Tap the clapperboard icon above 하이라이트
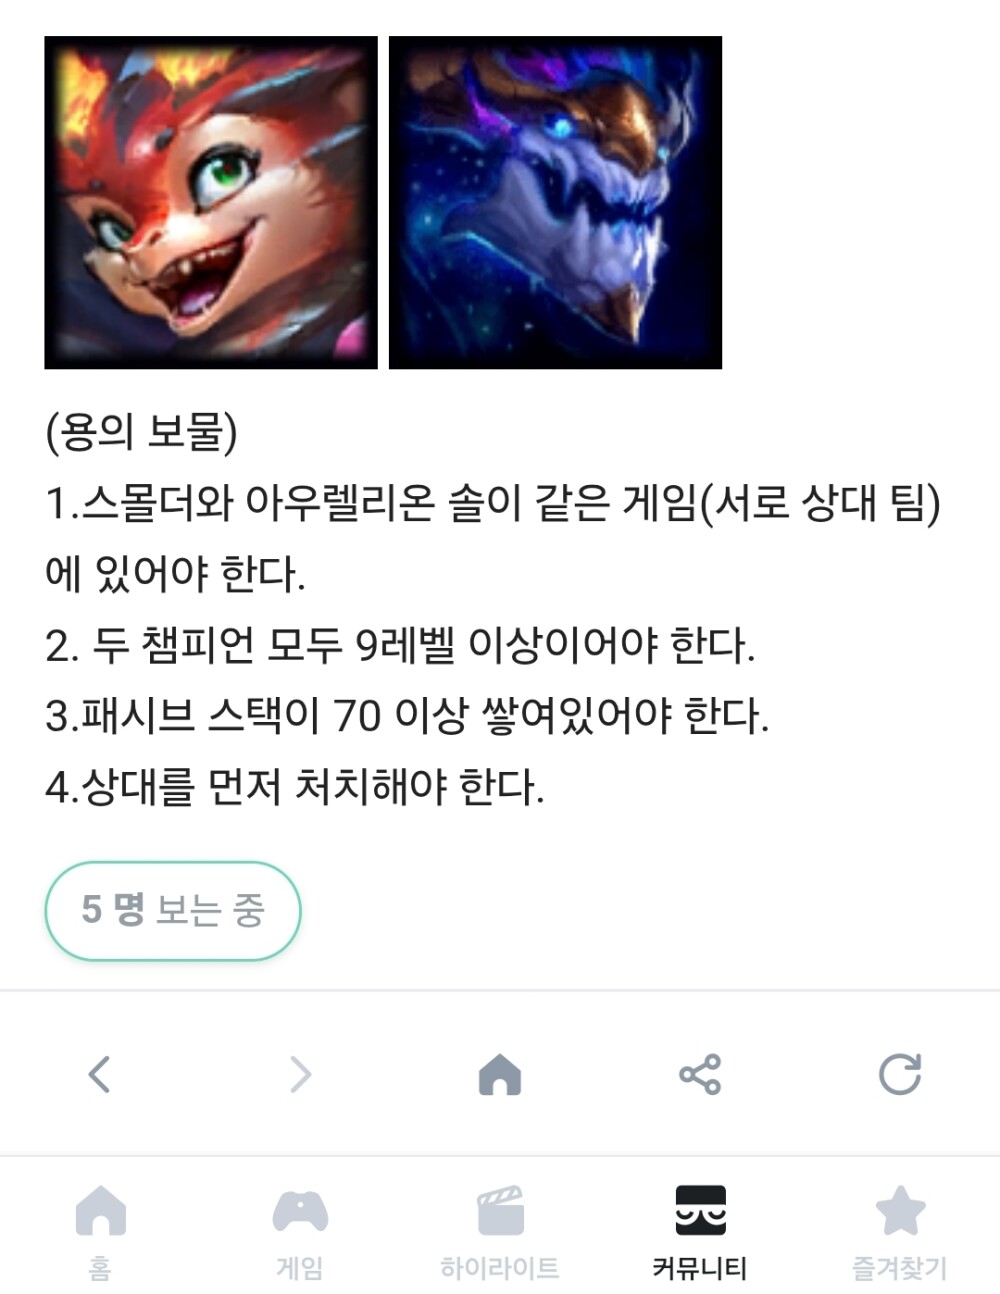This screenshot has width=1000, height=1294. [500, 1210]
